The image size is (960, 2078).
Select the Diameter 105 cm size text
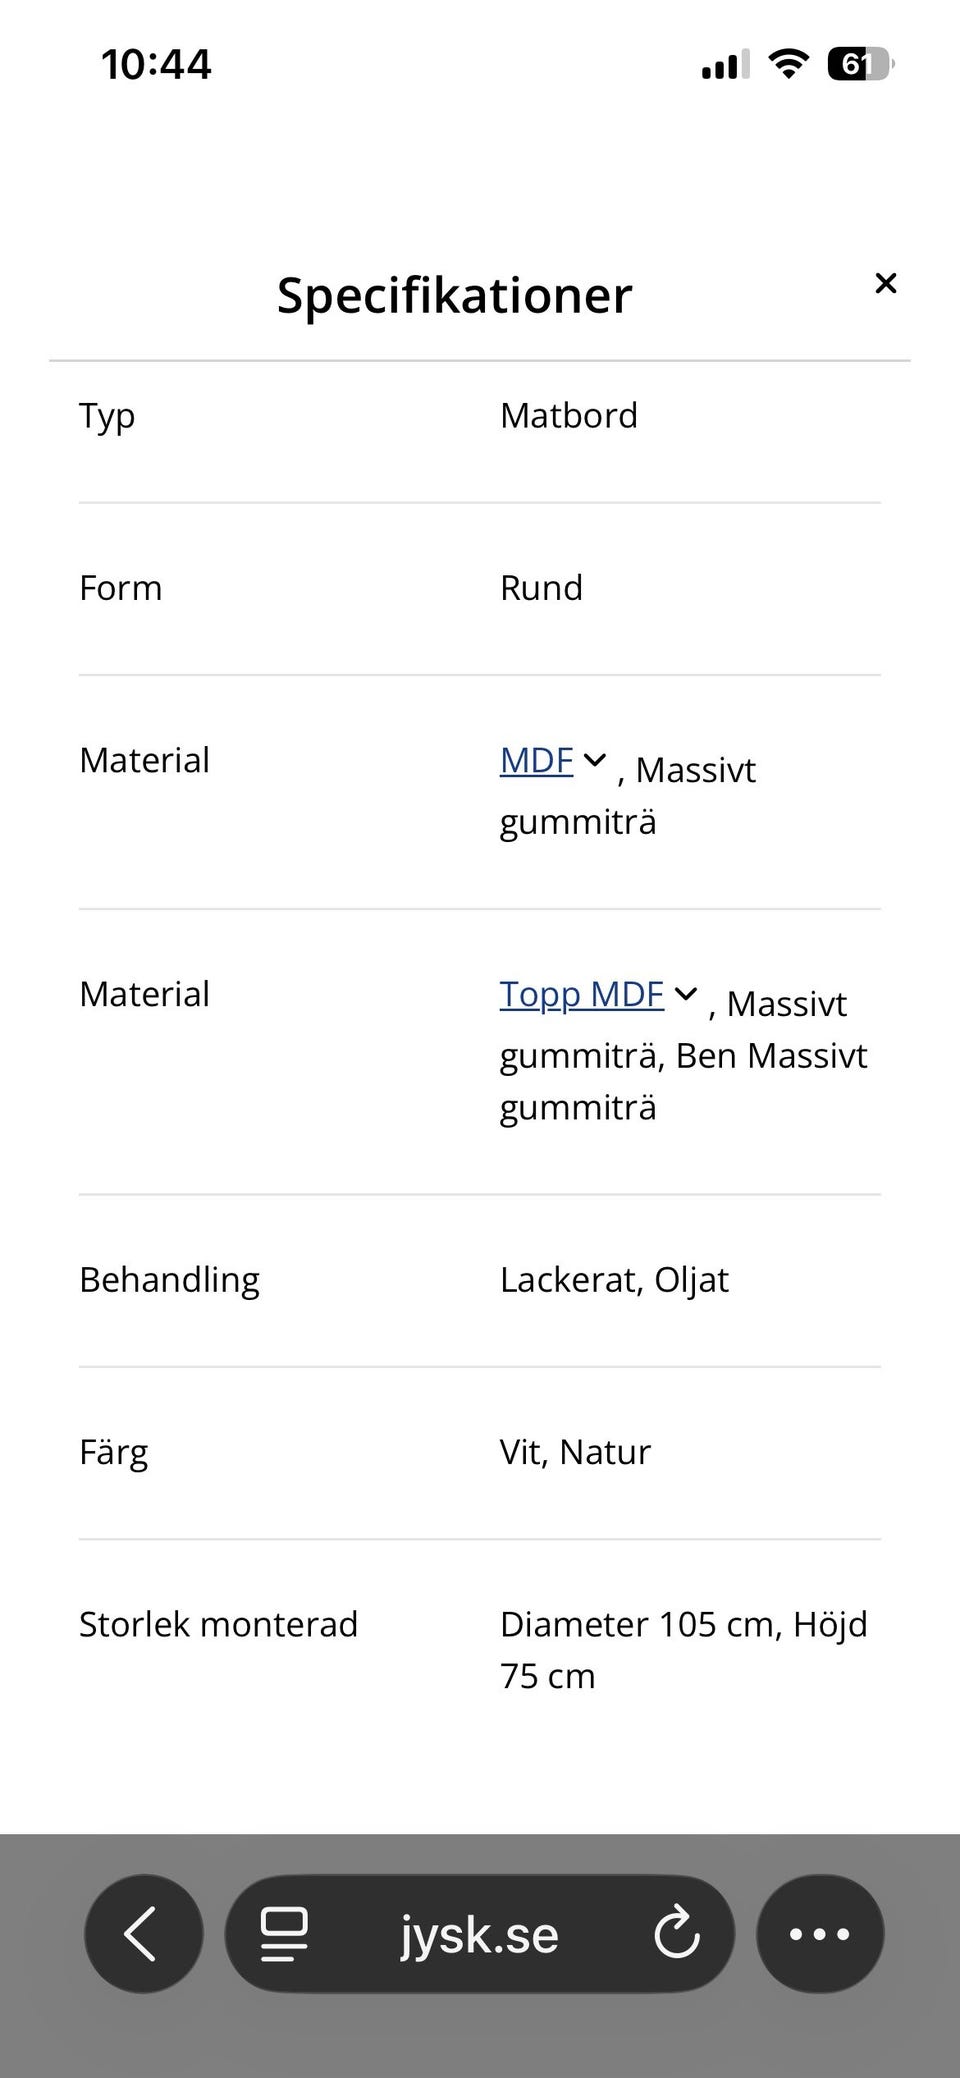tap(638, 1624)
